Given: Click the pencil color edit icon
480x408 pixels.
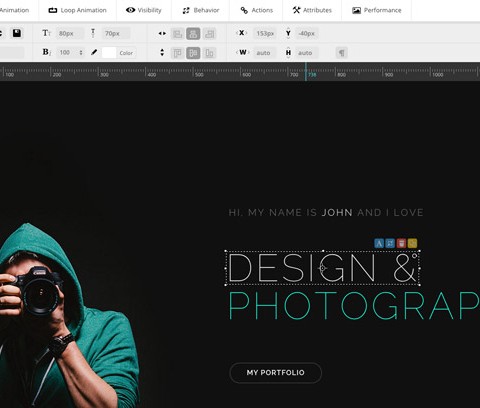Looking at the screenshot, I should (x=94, y=52).
